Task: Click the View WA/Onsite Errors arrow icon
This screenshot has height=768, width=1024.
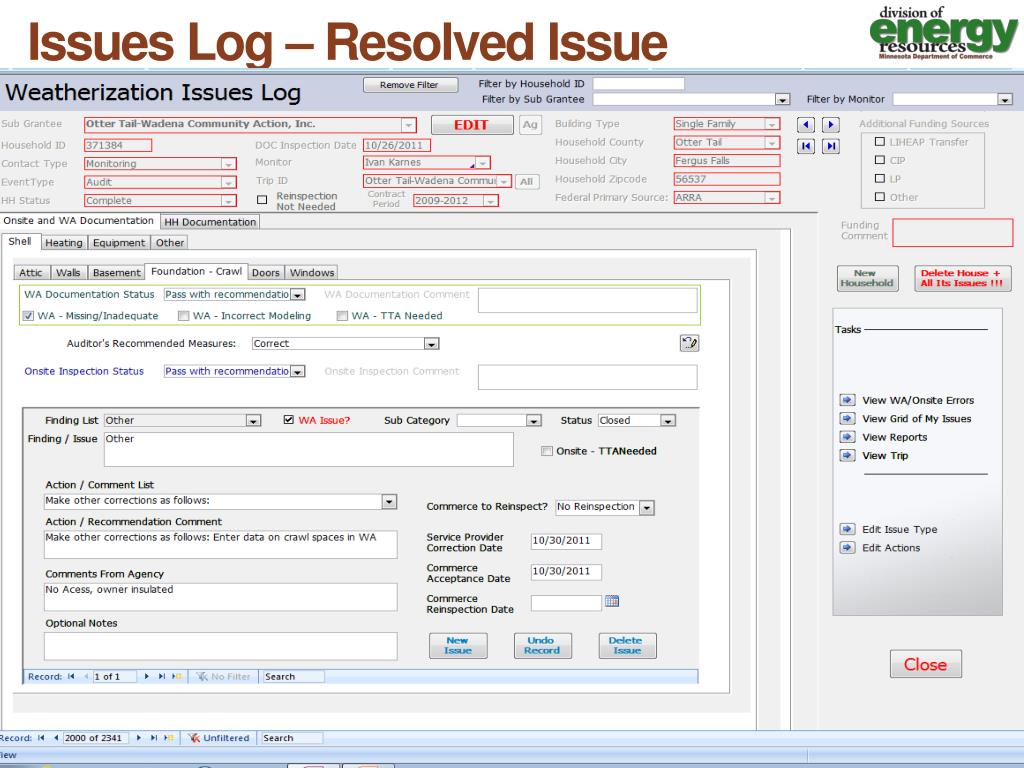Action: pyautogui.click(x=847, y=401)
